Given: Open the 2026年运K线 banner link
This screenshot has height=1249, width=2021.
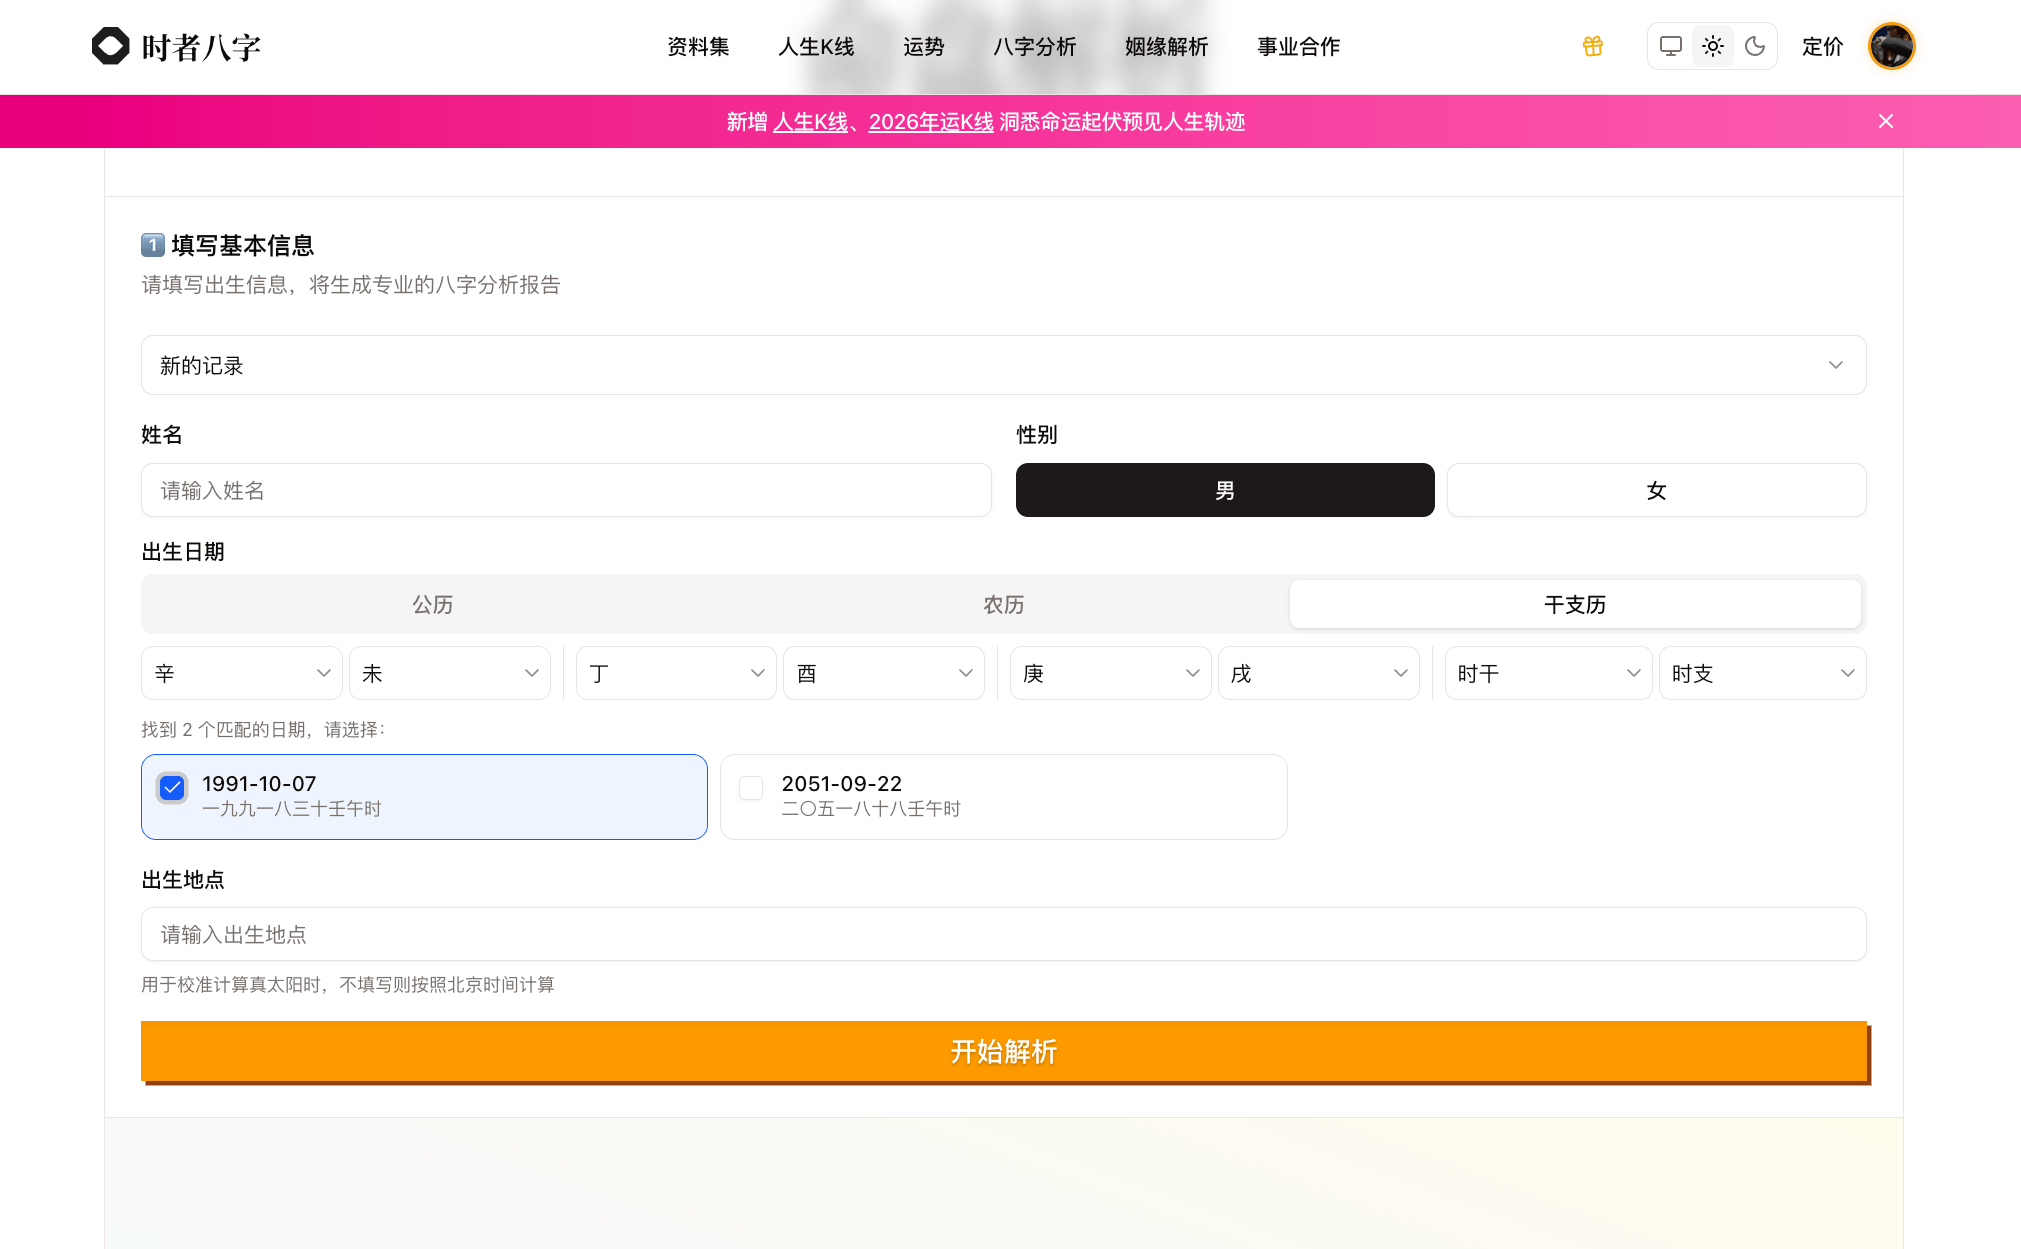Looking at the screenshot, I should [x=931, y=122].
